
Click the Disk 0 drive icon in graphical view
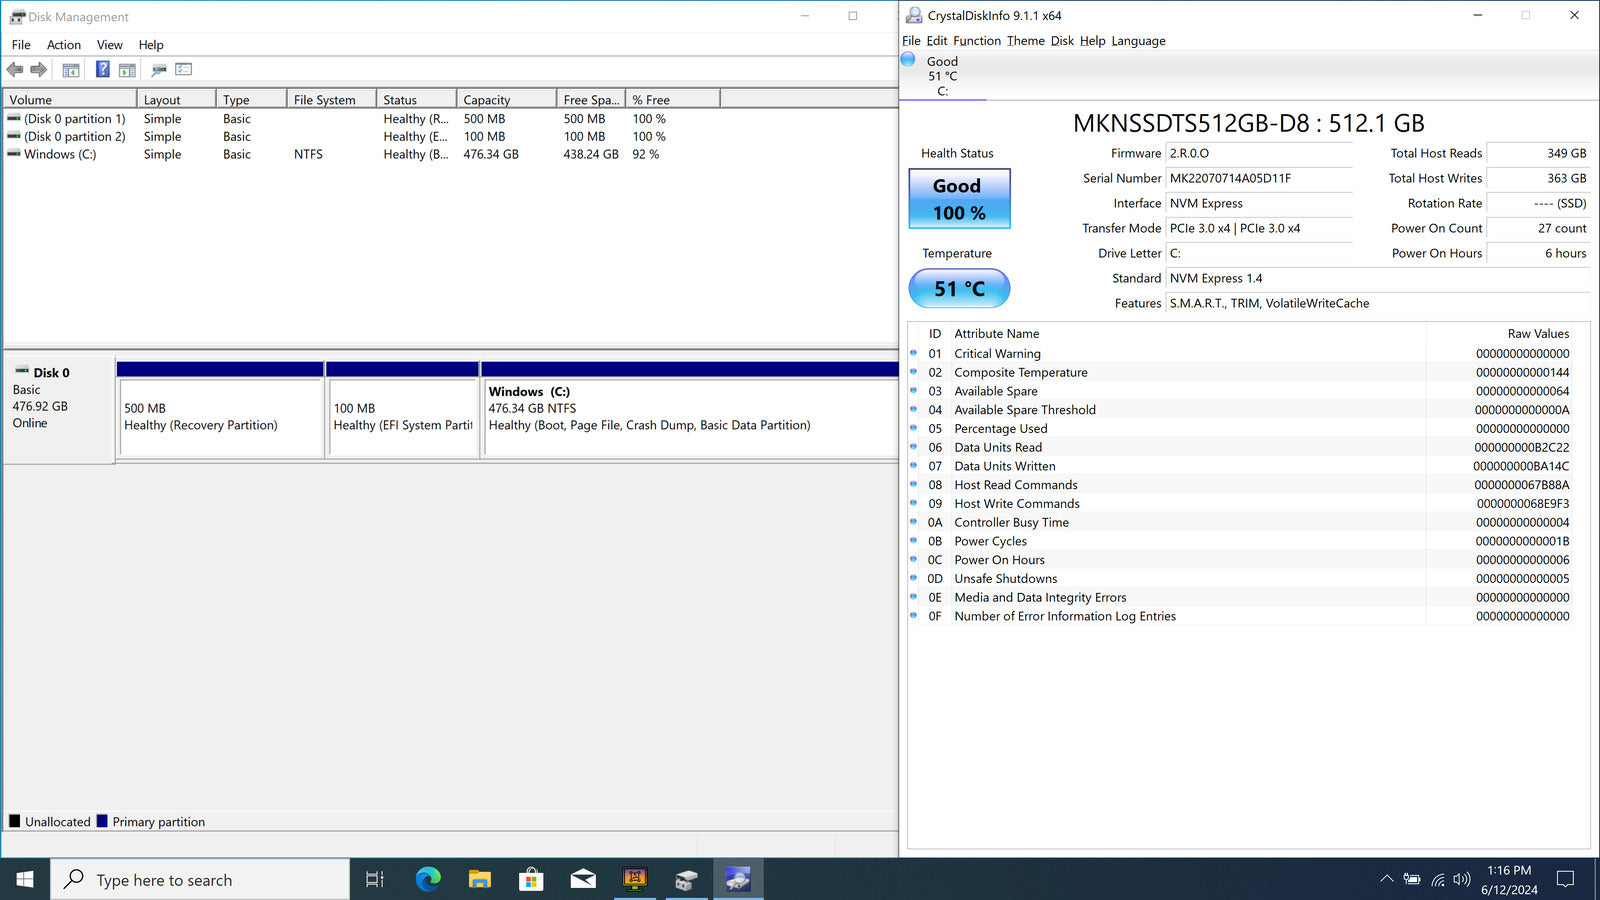tap(22, 371)
